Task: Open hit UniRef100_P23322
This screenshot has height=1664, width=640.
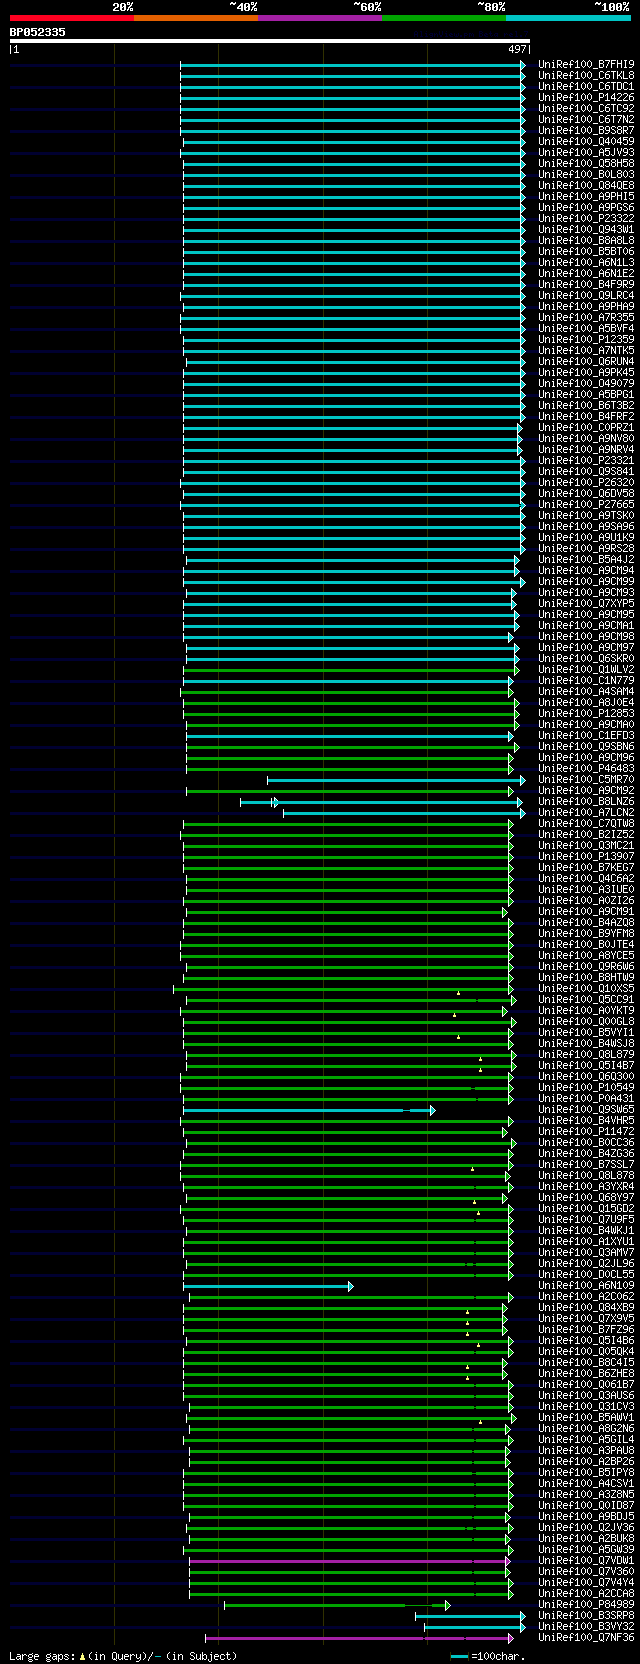Action: [x=586, y=218]
